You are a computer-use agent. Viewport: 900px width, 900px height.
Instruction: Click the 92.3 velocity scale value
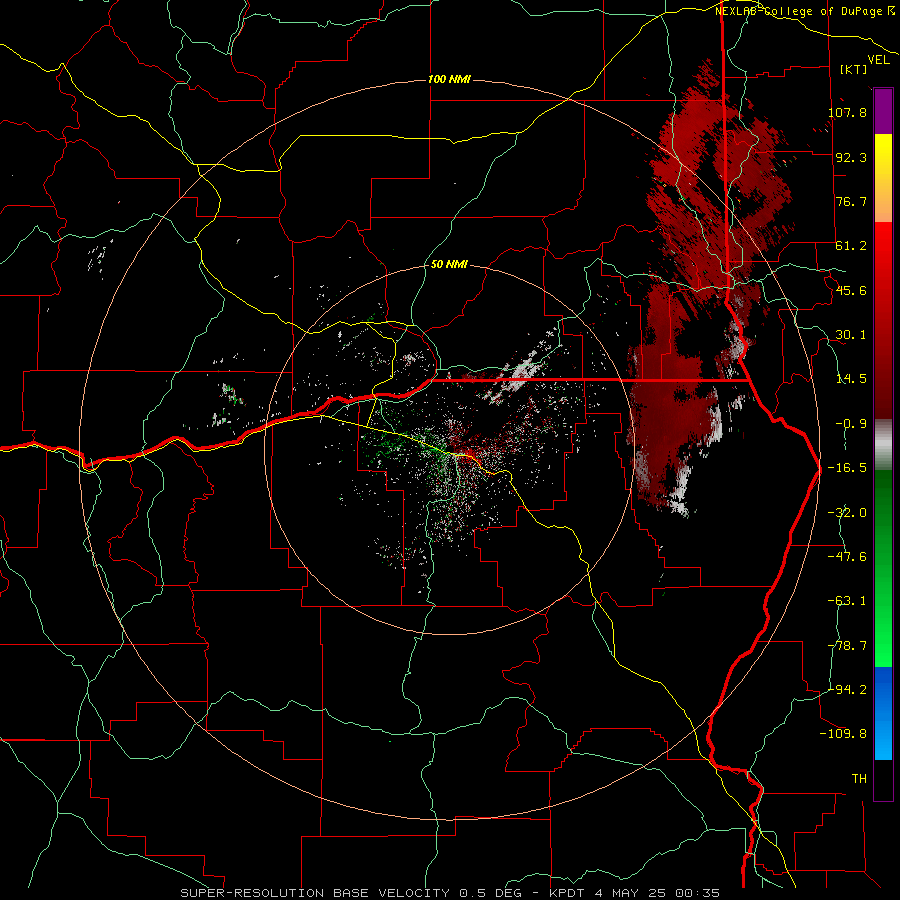(x=851, y=157)
